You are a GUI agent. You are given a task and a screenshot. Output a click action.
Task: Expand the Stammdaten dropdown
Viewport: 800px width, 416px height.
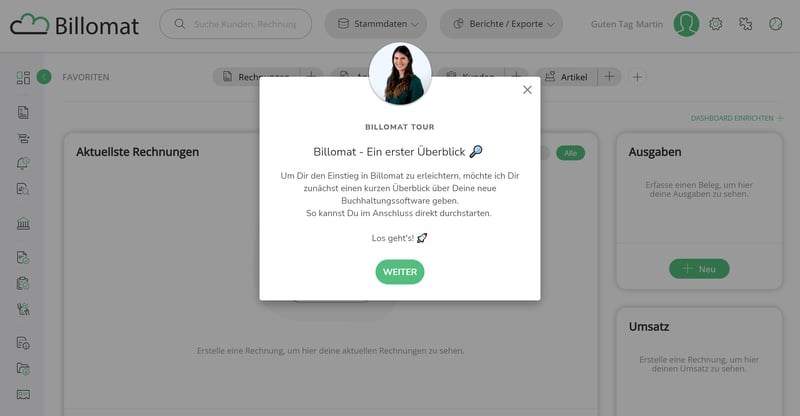click(376, 24)
